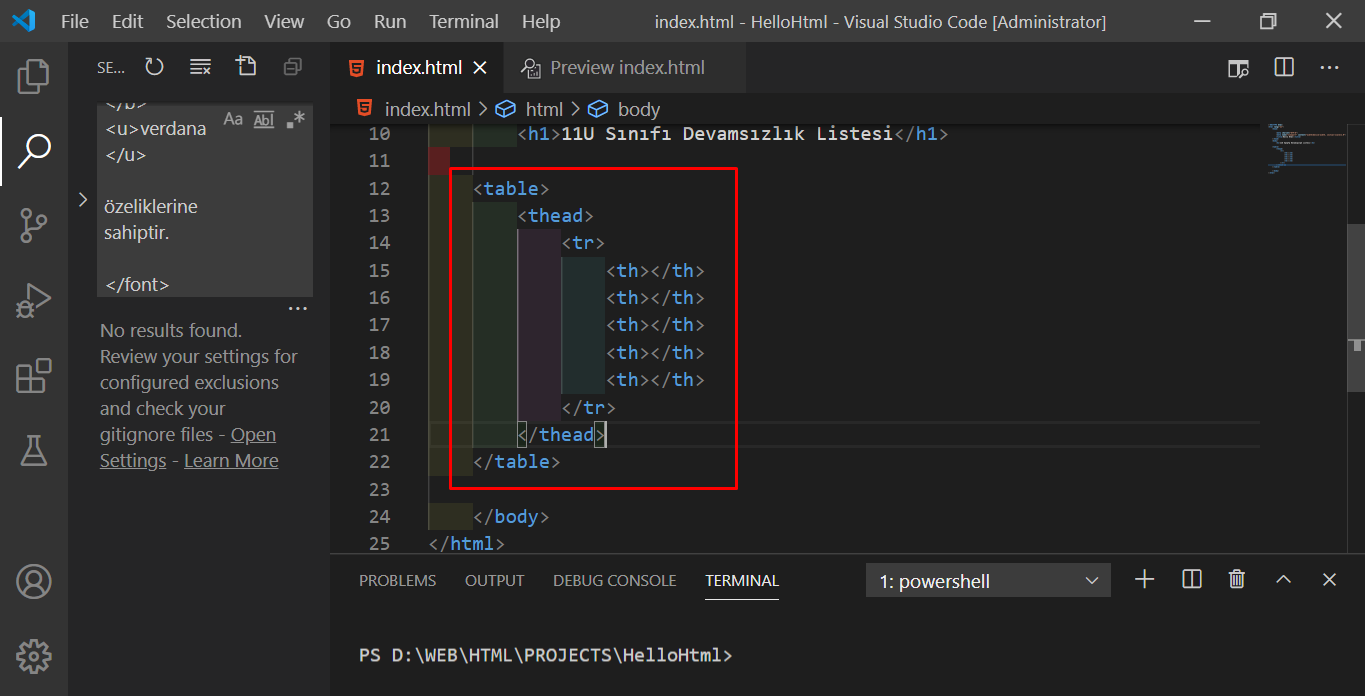
Task: Click the Learn More link
Action: click(x=231, y=461)
